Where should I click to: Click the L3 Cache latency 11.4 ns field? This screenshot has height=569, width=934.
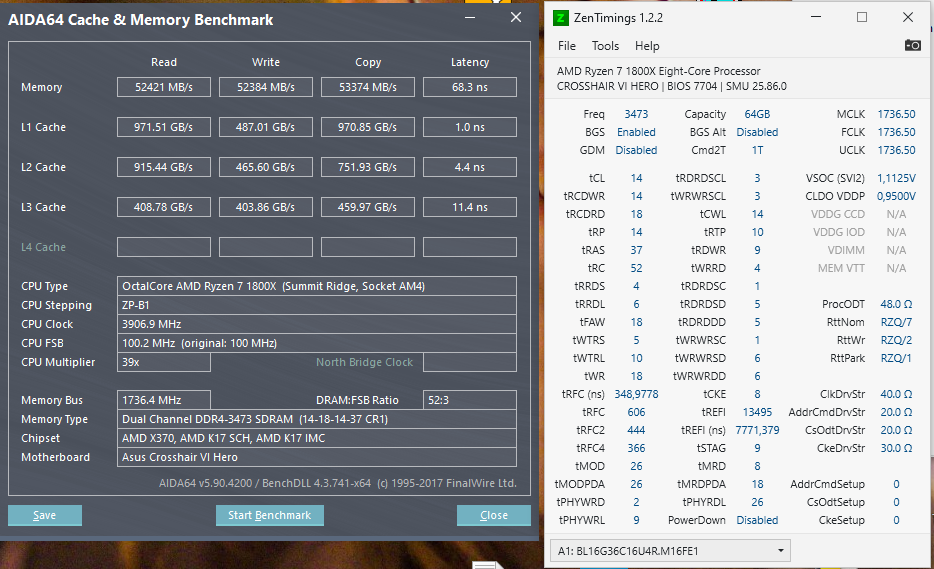tap(470, 207)
